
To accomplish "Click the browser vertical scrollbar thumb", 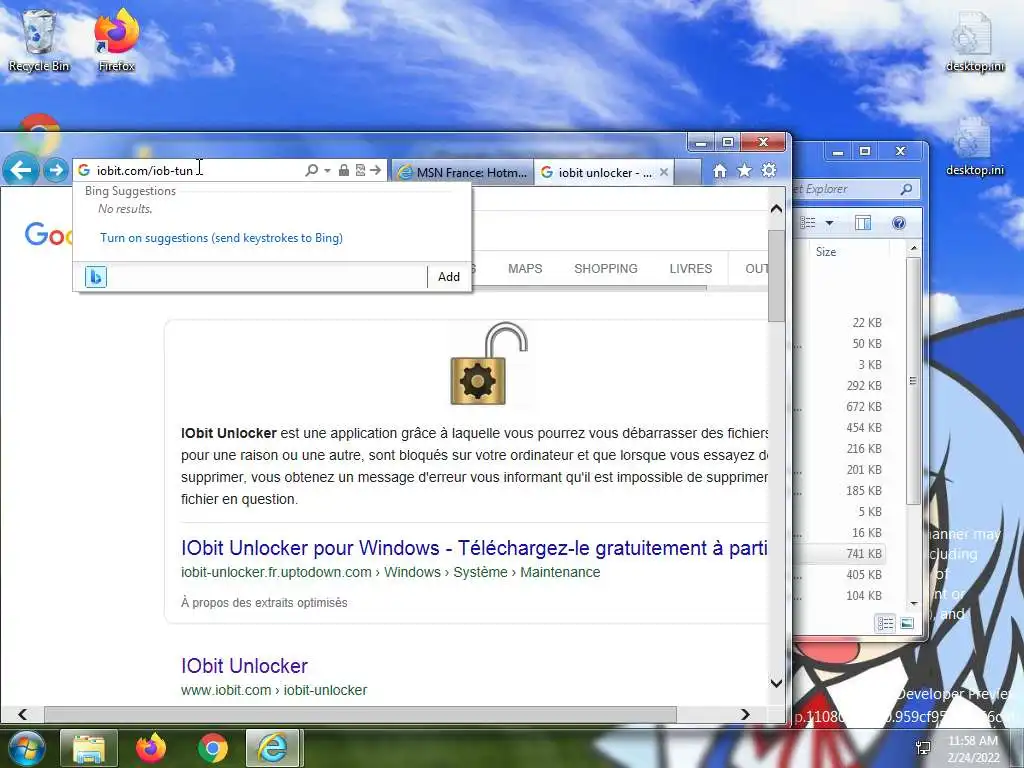I will [776, 275].
